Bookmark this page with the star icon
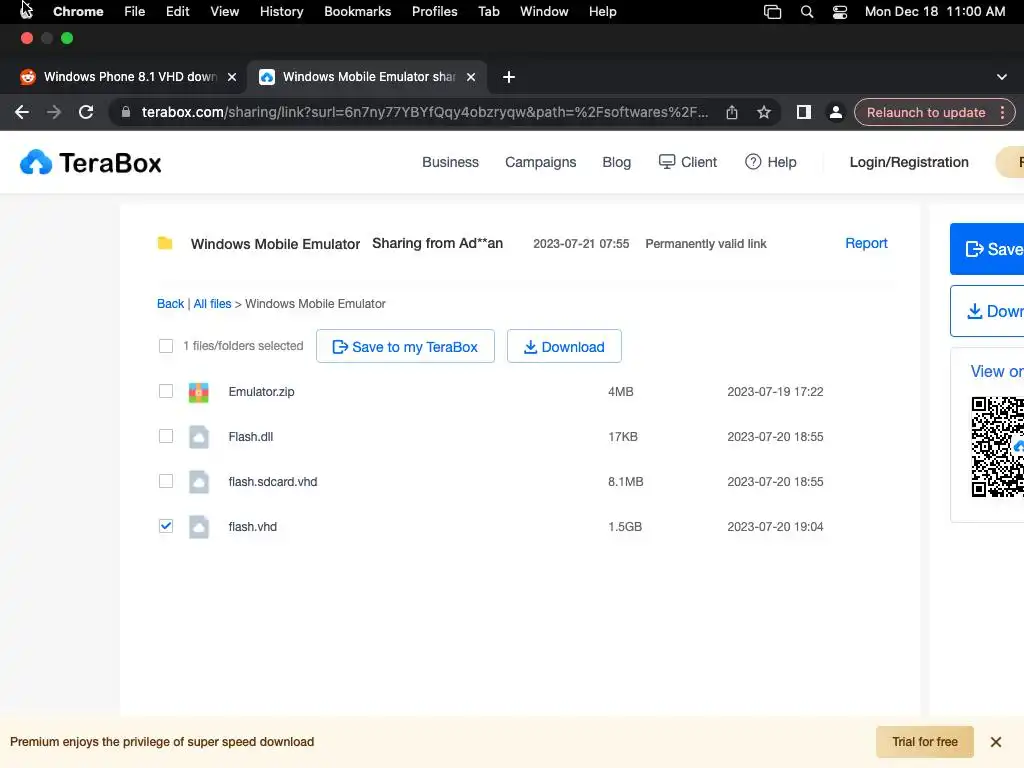The height and width of the screenshot is (768, 1024). click(x=764, y=112)
